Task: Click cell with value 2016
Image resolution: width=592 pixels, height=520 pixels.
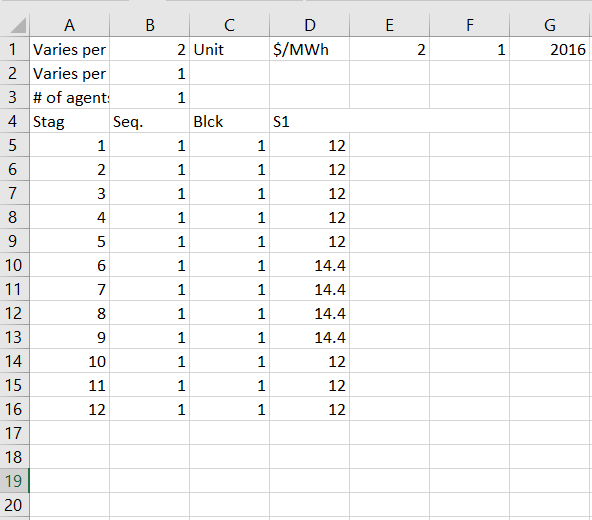Action: click(550, 49)
